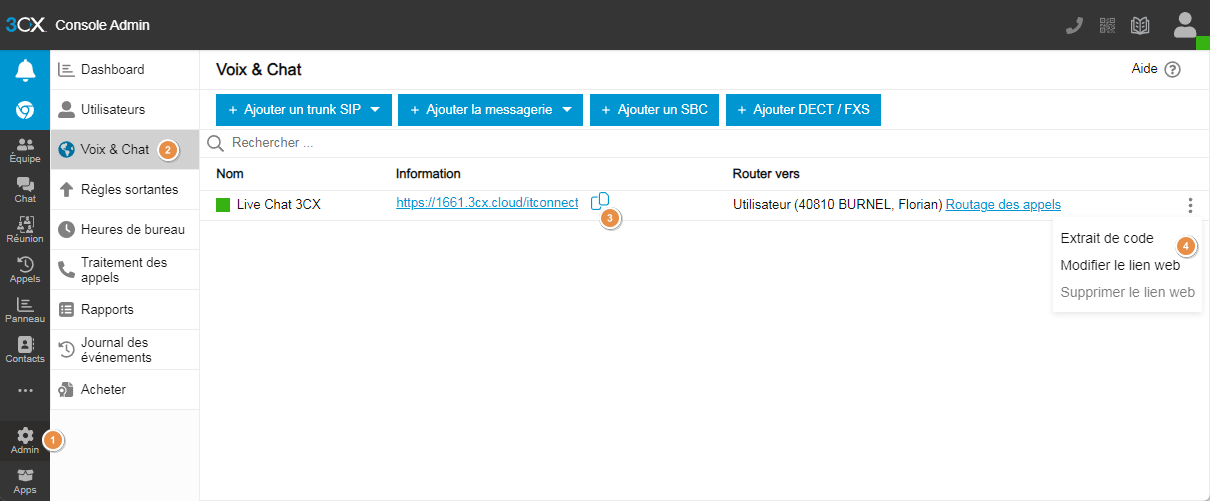Click the Aide help label
The width and height of the screenshot is (1210, 501).
pyautogui.click(x=1144, y=69)
